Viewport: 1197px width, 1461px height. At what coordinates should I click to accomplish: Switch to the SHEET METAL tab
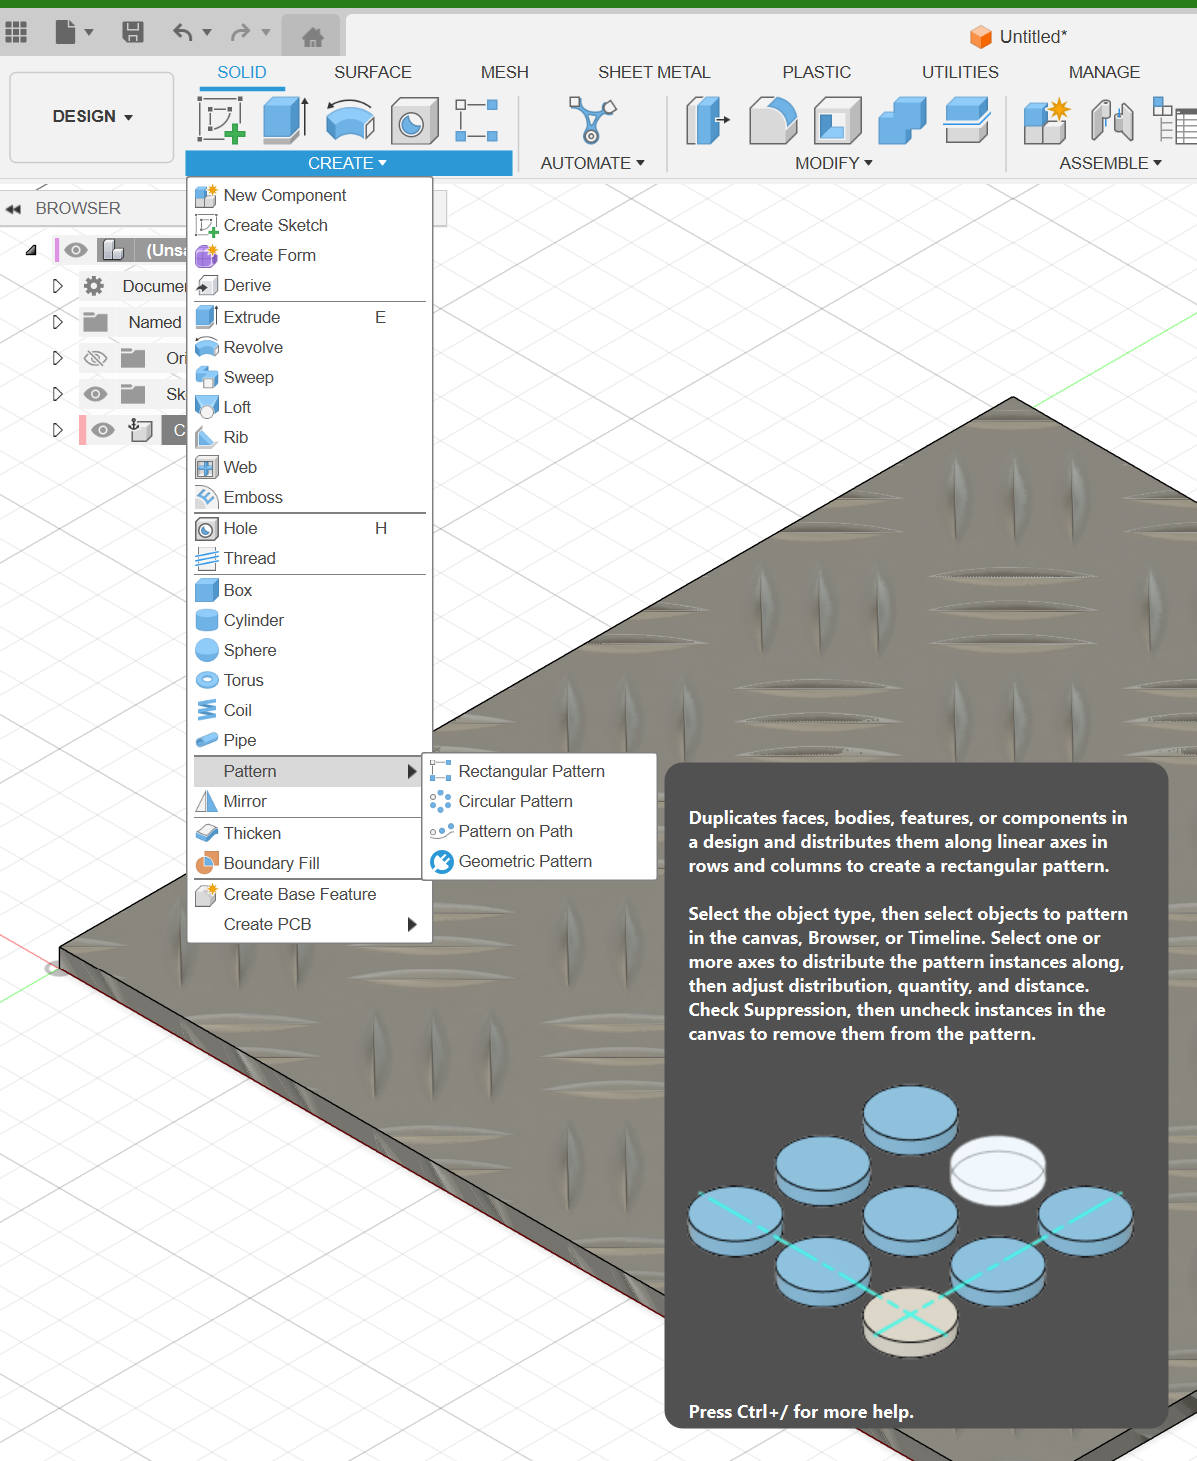click(654, 71)
